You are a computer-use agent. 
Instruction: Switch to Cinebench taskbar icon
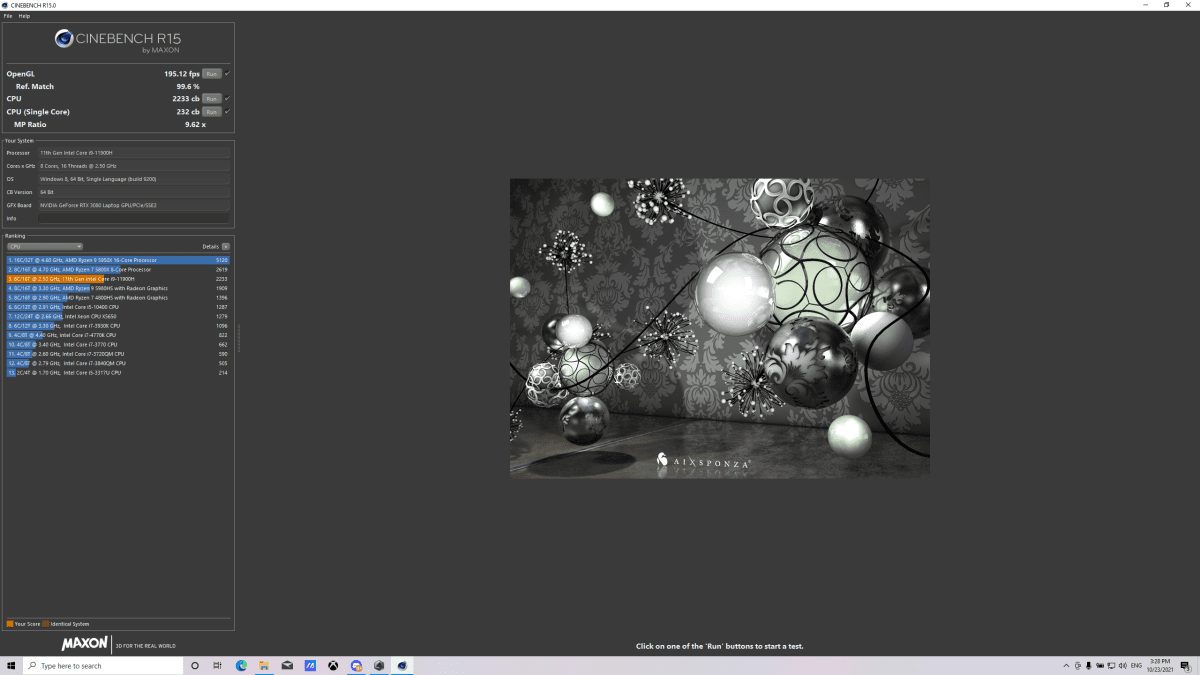pos(402,665)
